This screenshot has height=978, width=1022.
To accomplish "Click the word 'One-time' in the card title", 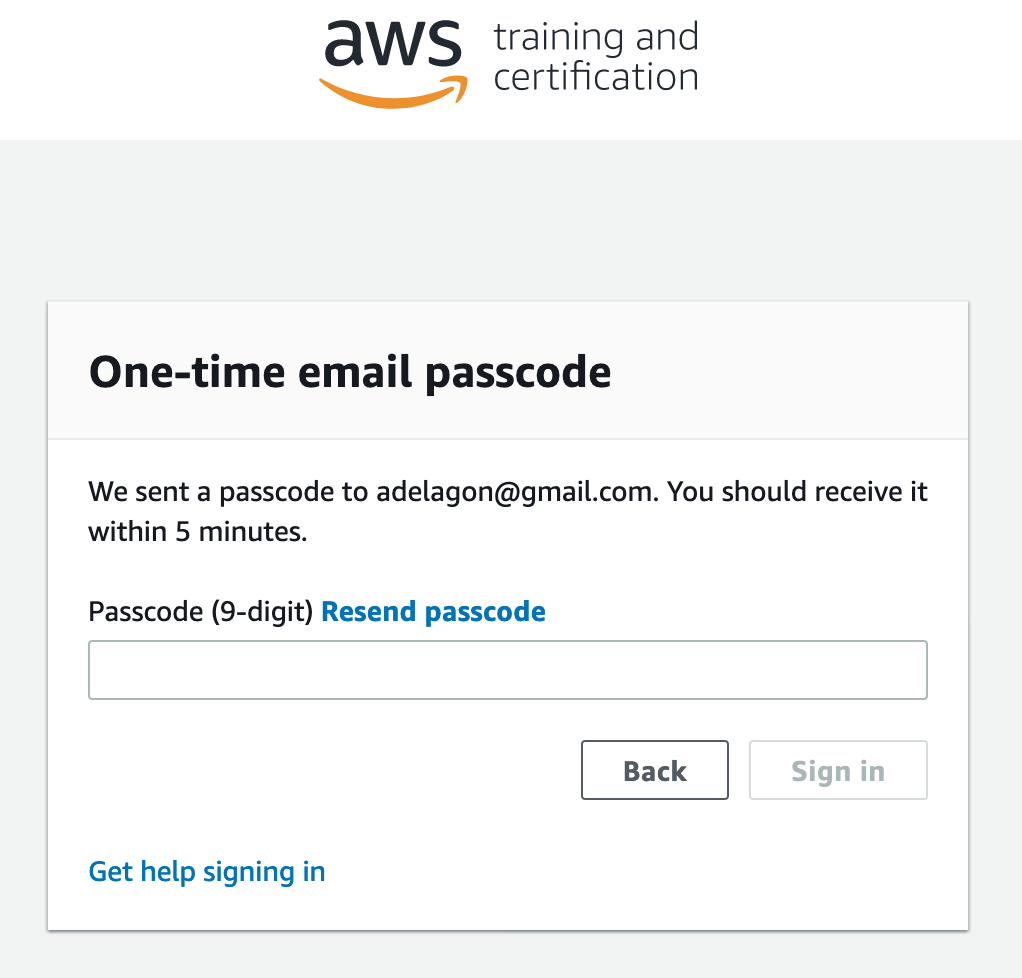I will point(187,372).
